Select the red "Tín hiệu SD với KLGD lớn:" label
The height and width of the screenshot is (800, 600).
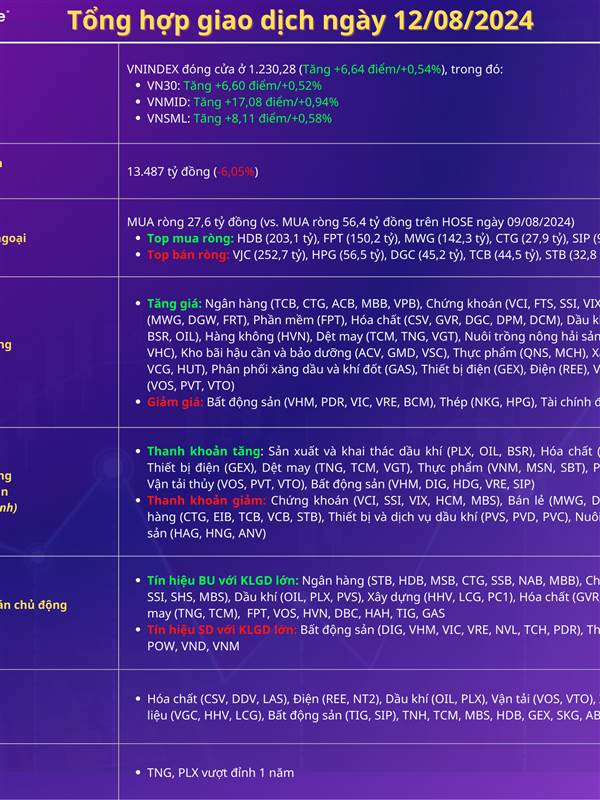click(221, 630)
